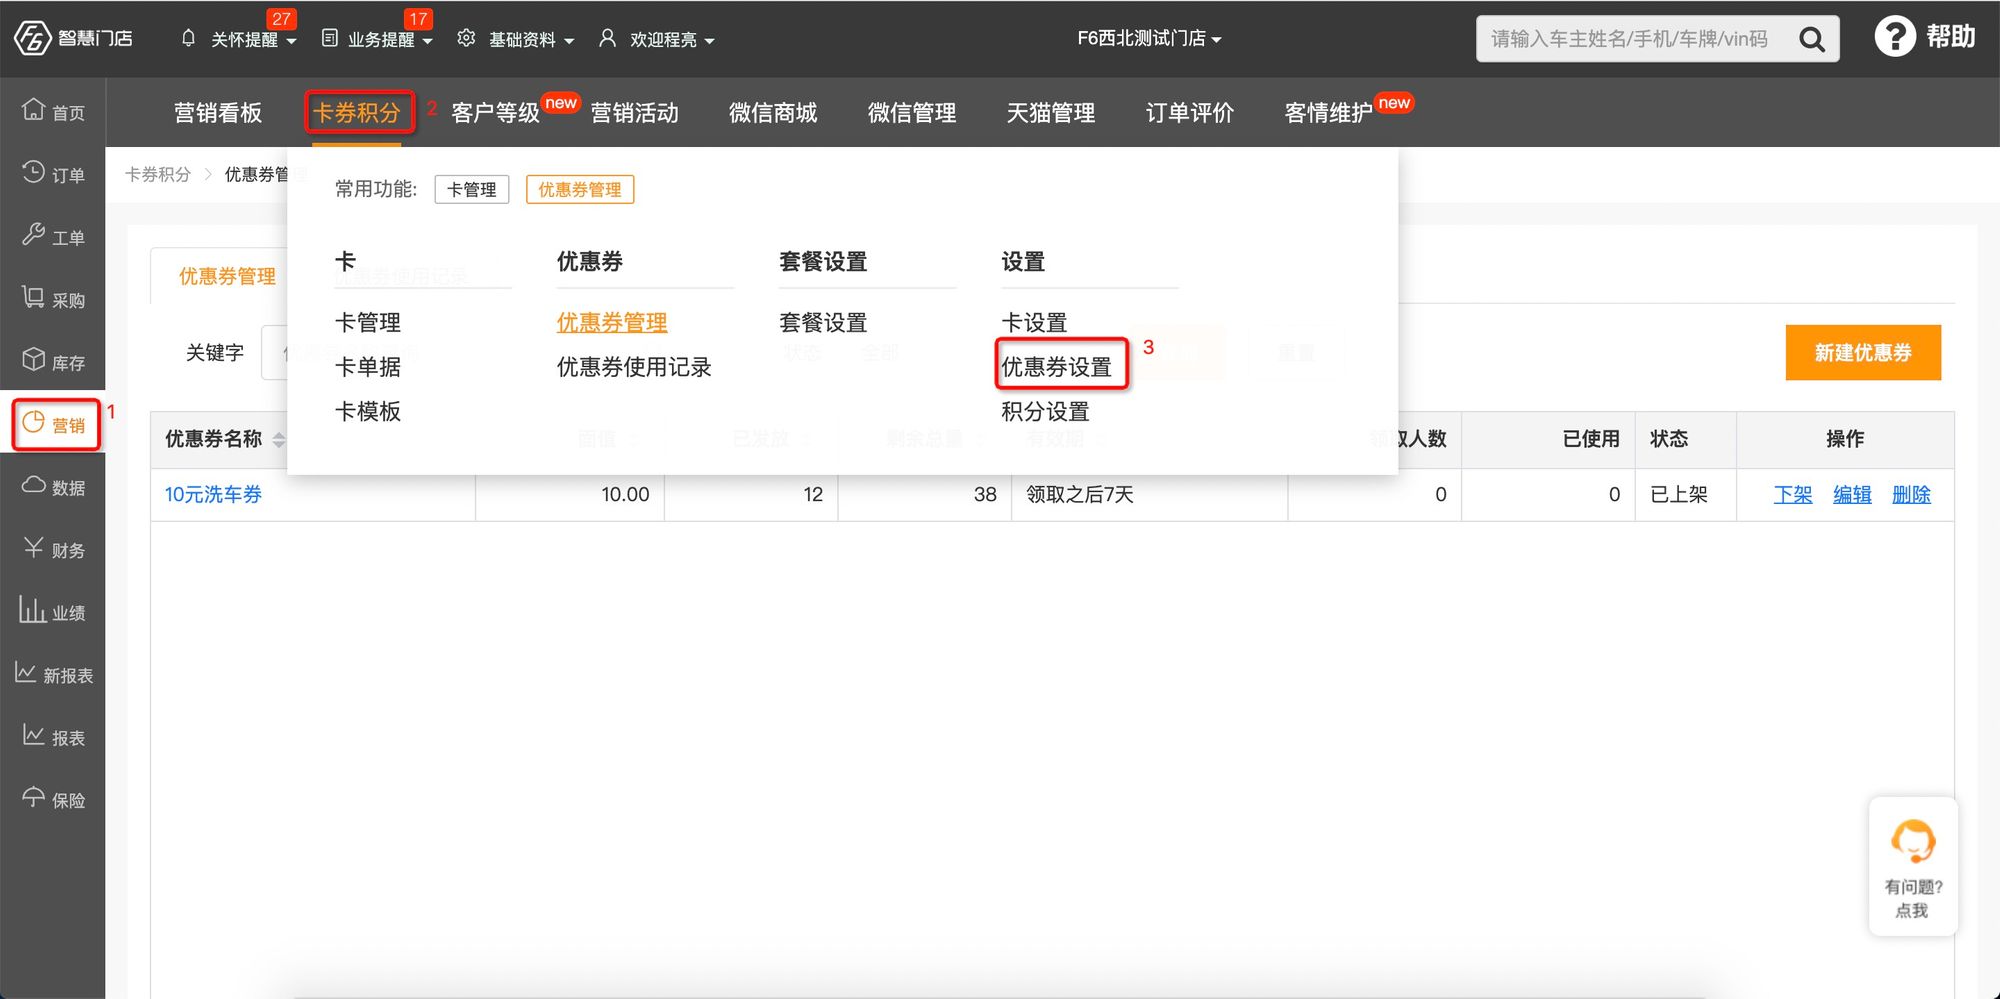This screenshot has width=2000, height=999.
Task: Open 财务 in the sidebar
Action: point(53,549)
